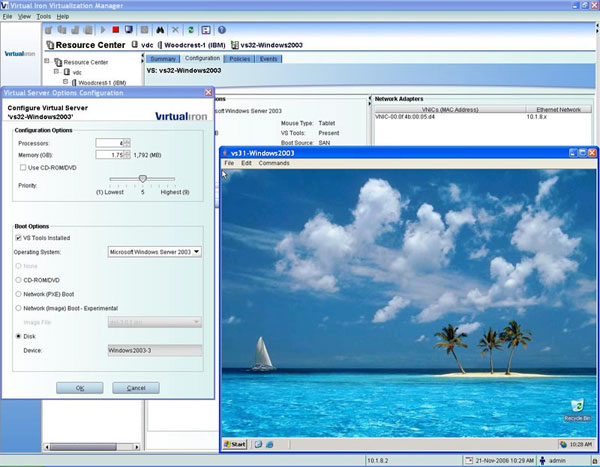The width and height of the screenshot is (600, 467).
Task: Open the Recycle Bin on guest desktop
Action: click(x=576, y=406)
